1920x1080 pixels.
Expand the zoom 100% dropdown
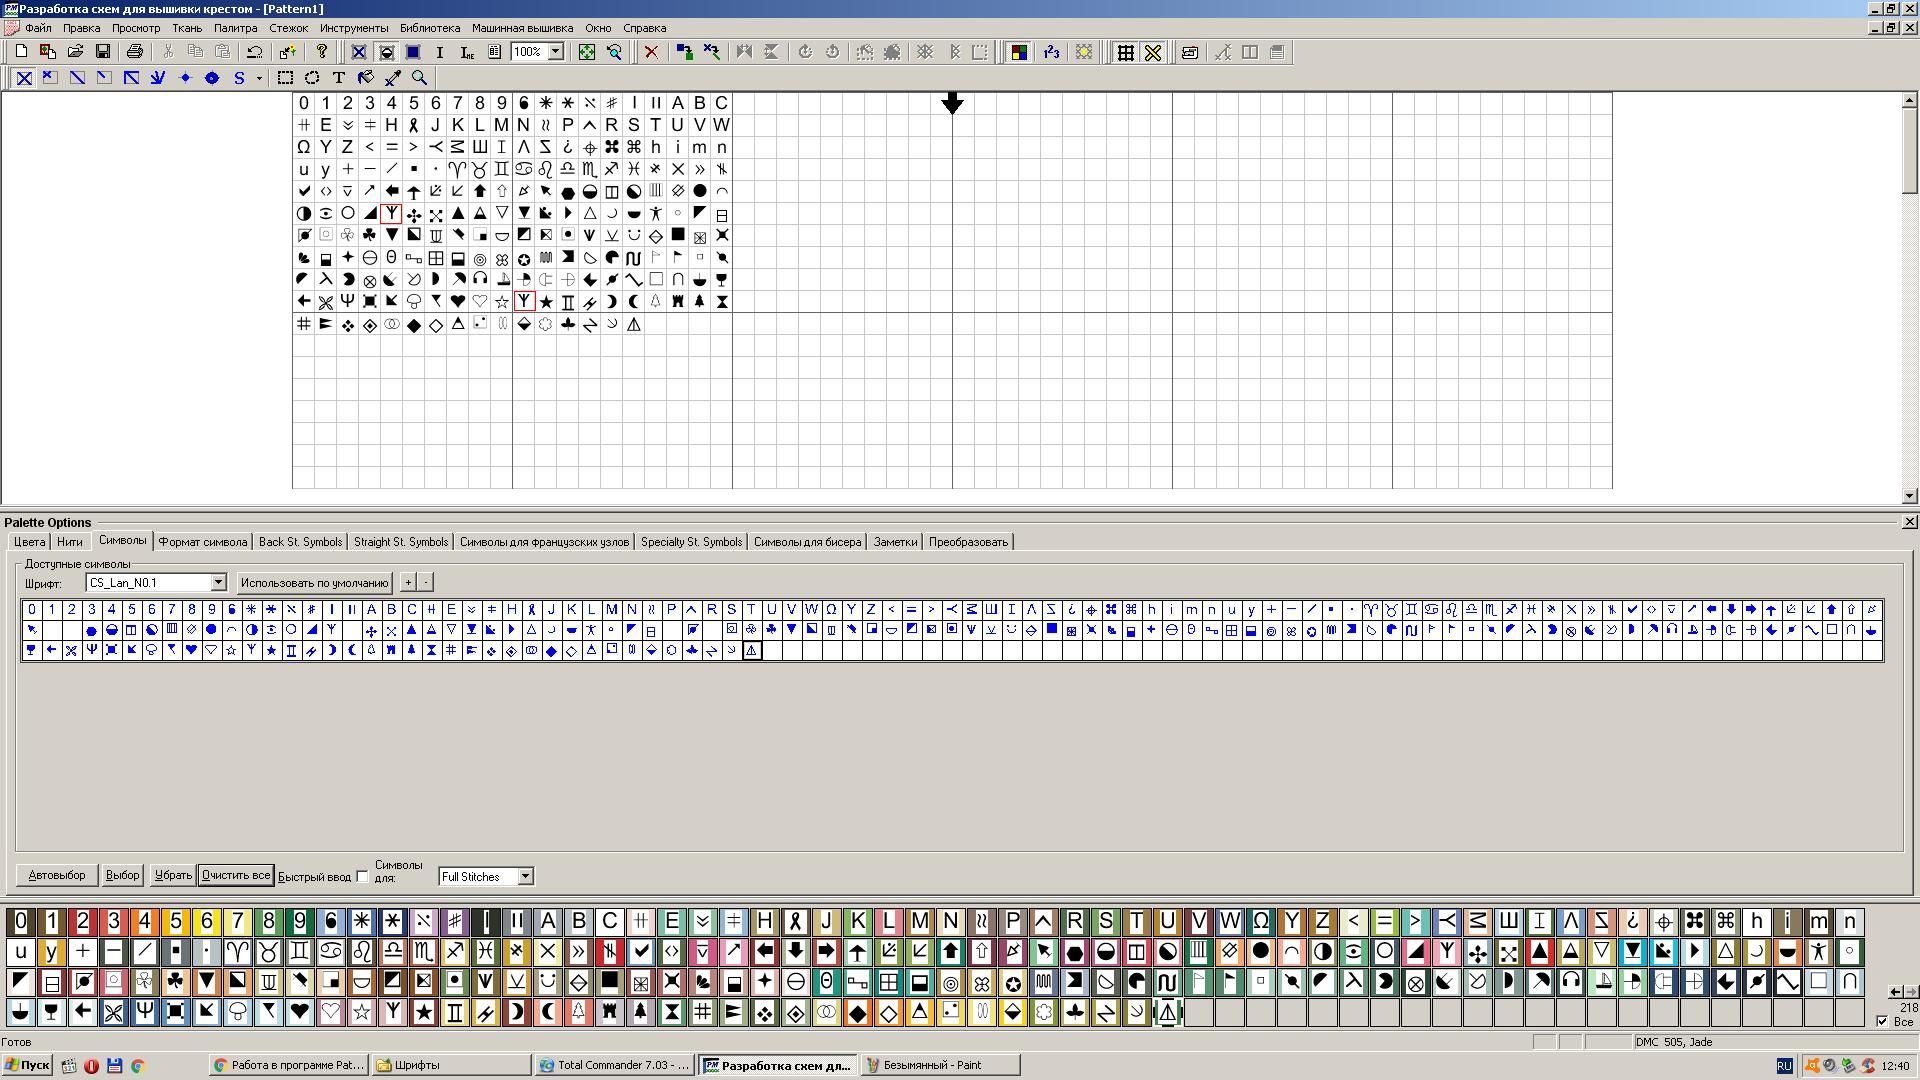(556, 52)
